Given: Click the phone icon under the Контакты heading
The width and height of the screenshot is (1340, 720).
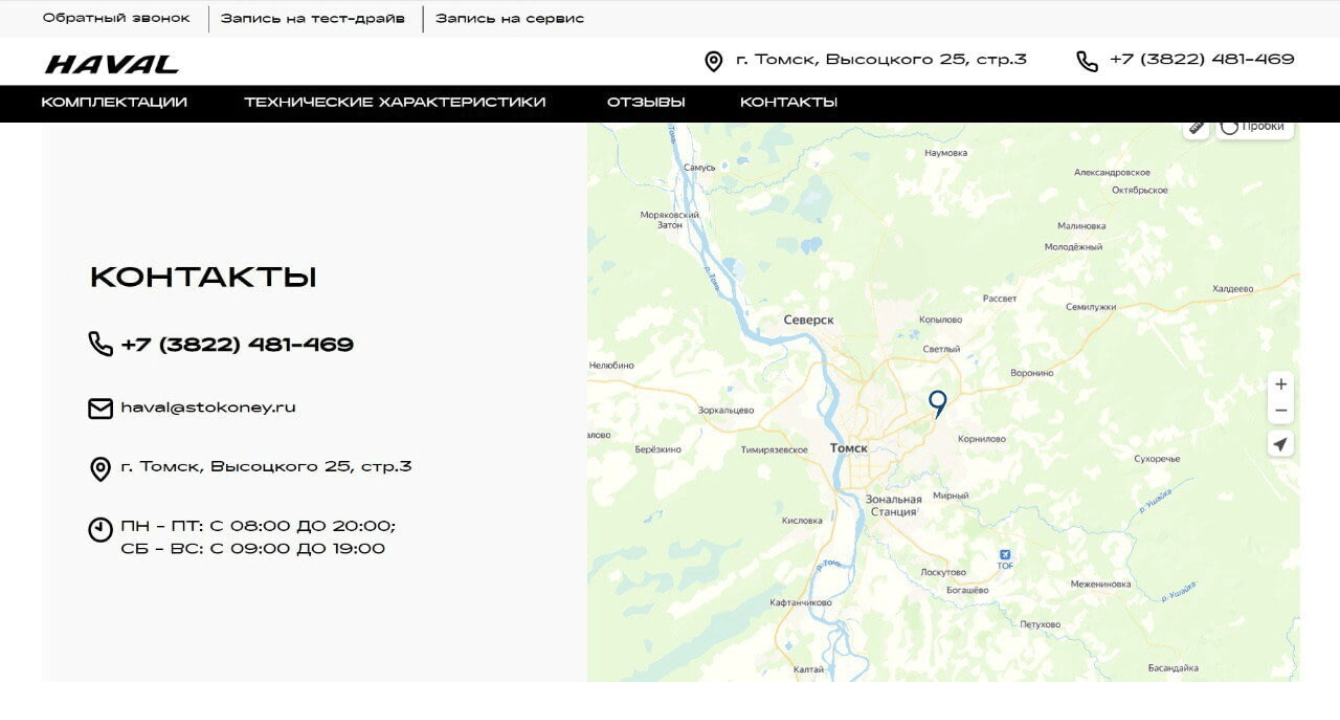Looking at the screenshot, I should pos(101,345).
